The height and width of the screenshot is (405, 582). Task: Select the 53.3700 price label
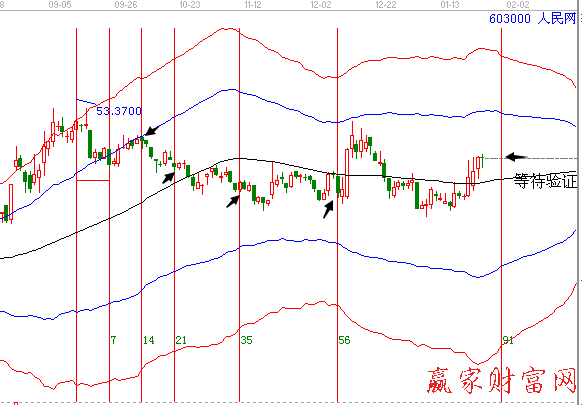[x=119, y=111]
